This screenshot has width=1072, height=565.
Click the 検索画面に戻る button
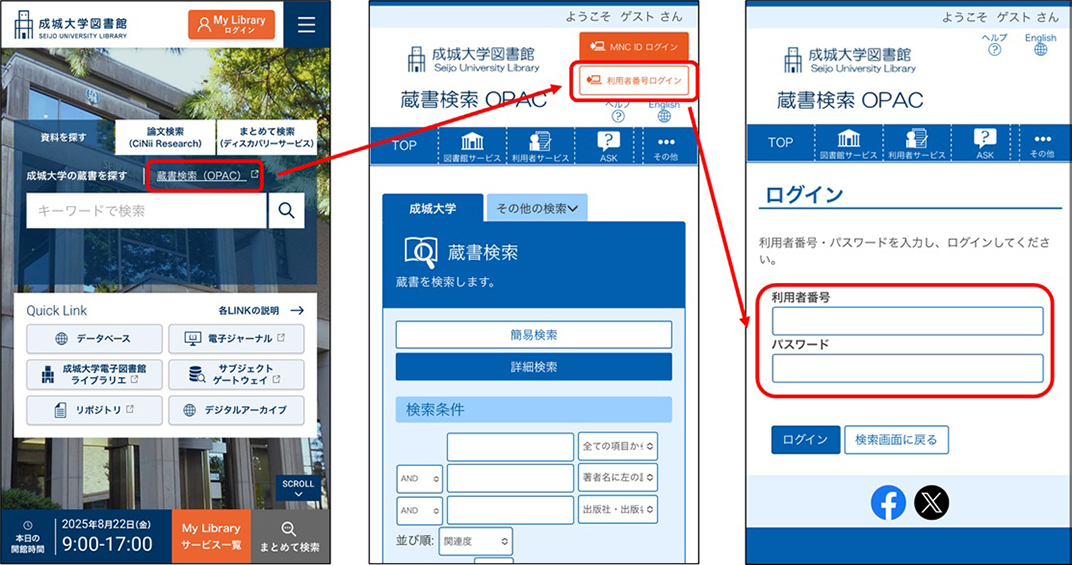[x=896, y=440]
